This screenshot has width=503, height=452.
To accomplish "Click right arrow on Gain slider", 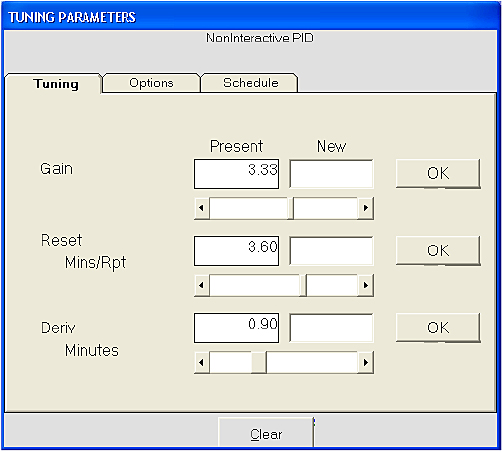I will point(366,208).
